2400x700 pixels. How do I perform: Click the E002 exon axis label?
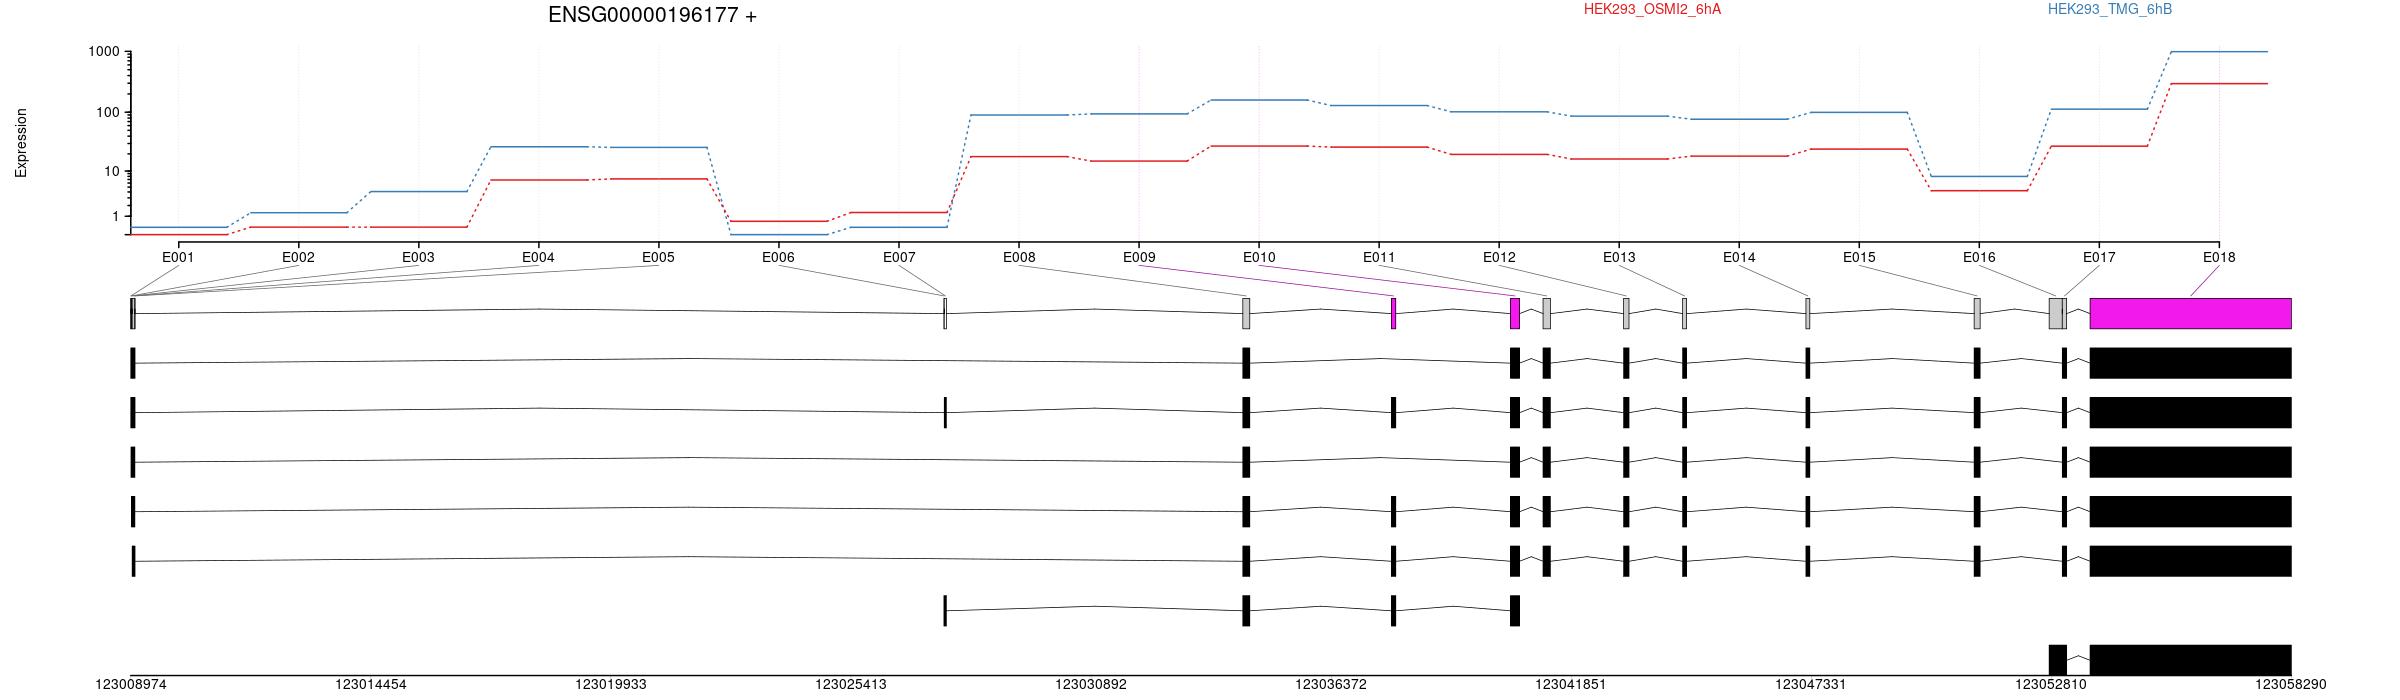pyautogui.click(x=298, y=257)
